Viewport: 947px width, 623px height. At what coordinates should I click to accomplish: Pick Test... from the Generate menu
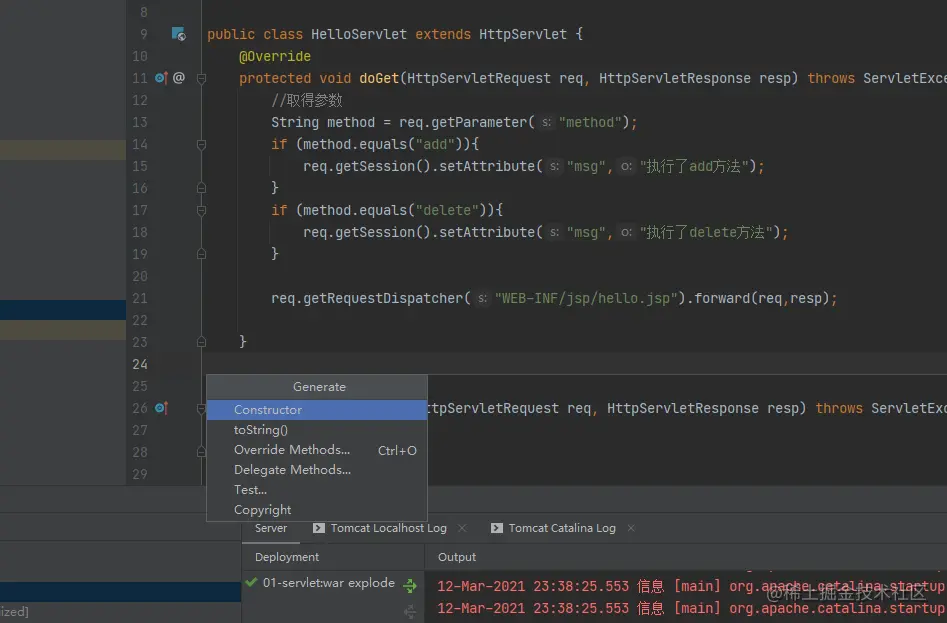317,490
